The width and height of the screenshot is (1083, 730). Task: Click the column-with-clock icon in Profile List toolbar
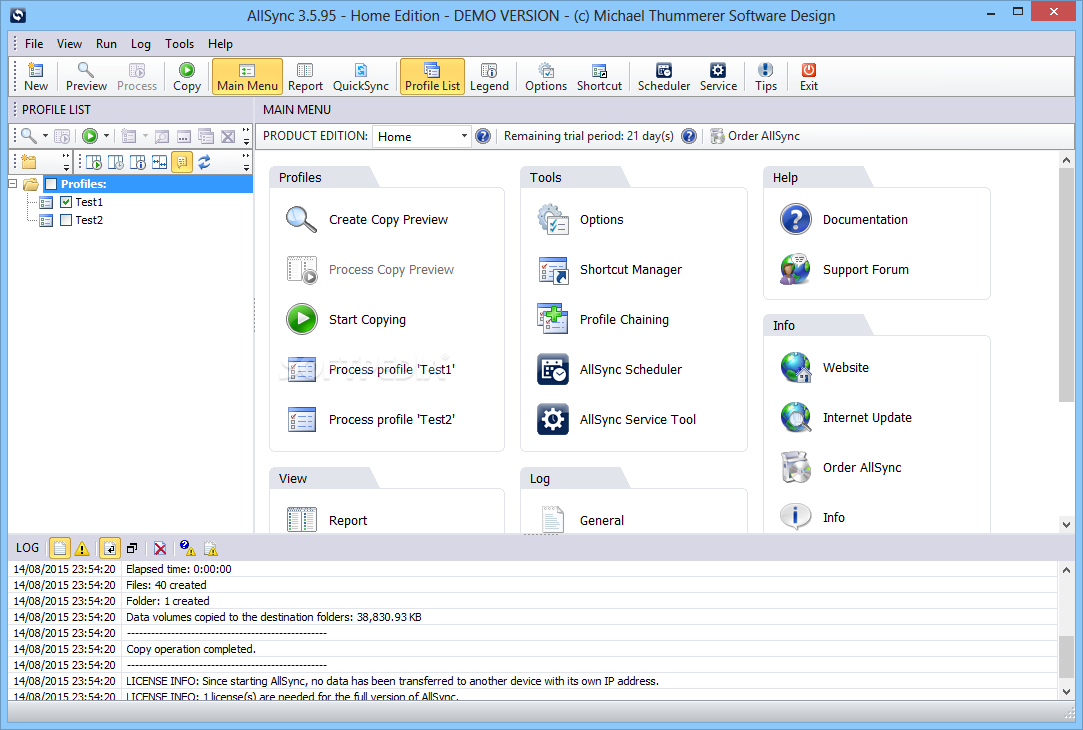point(116,162)
